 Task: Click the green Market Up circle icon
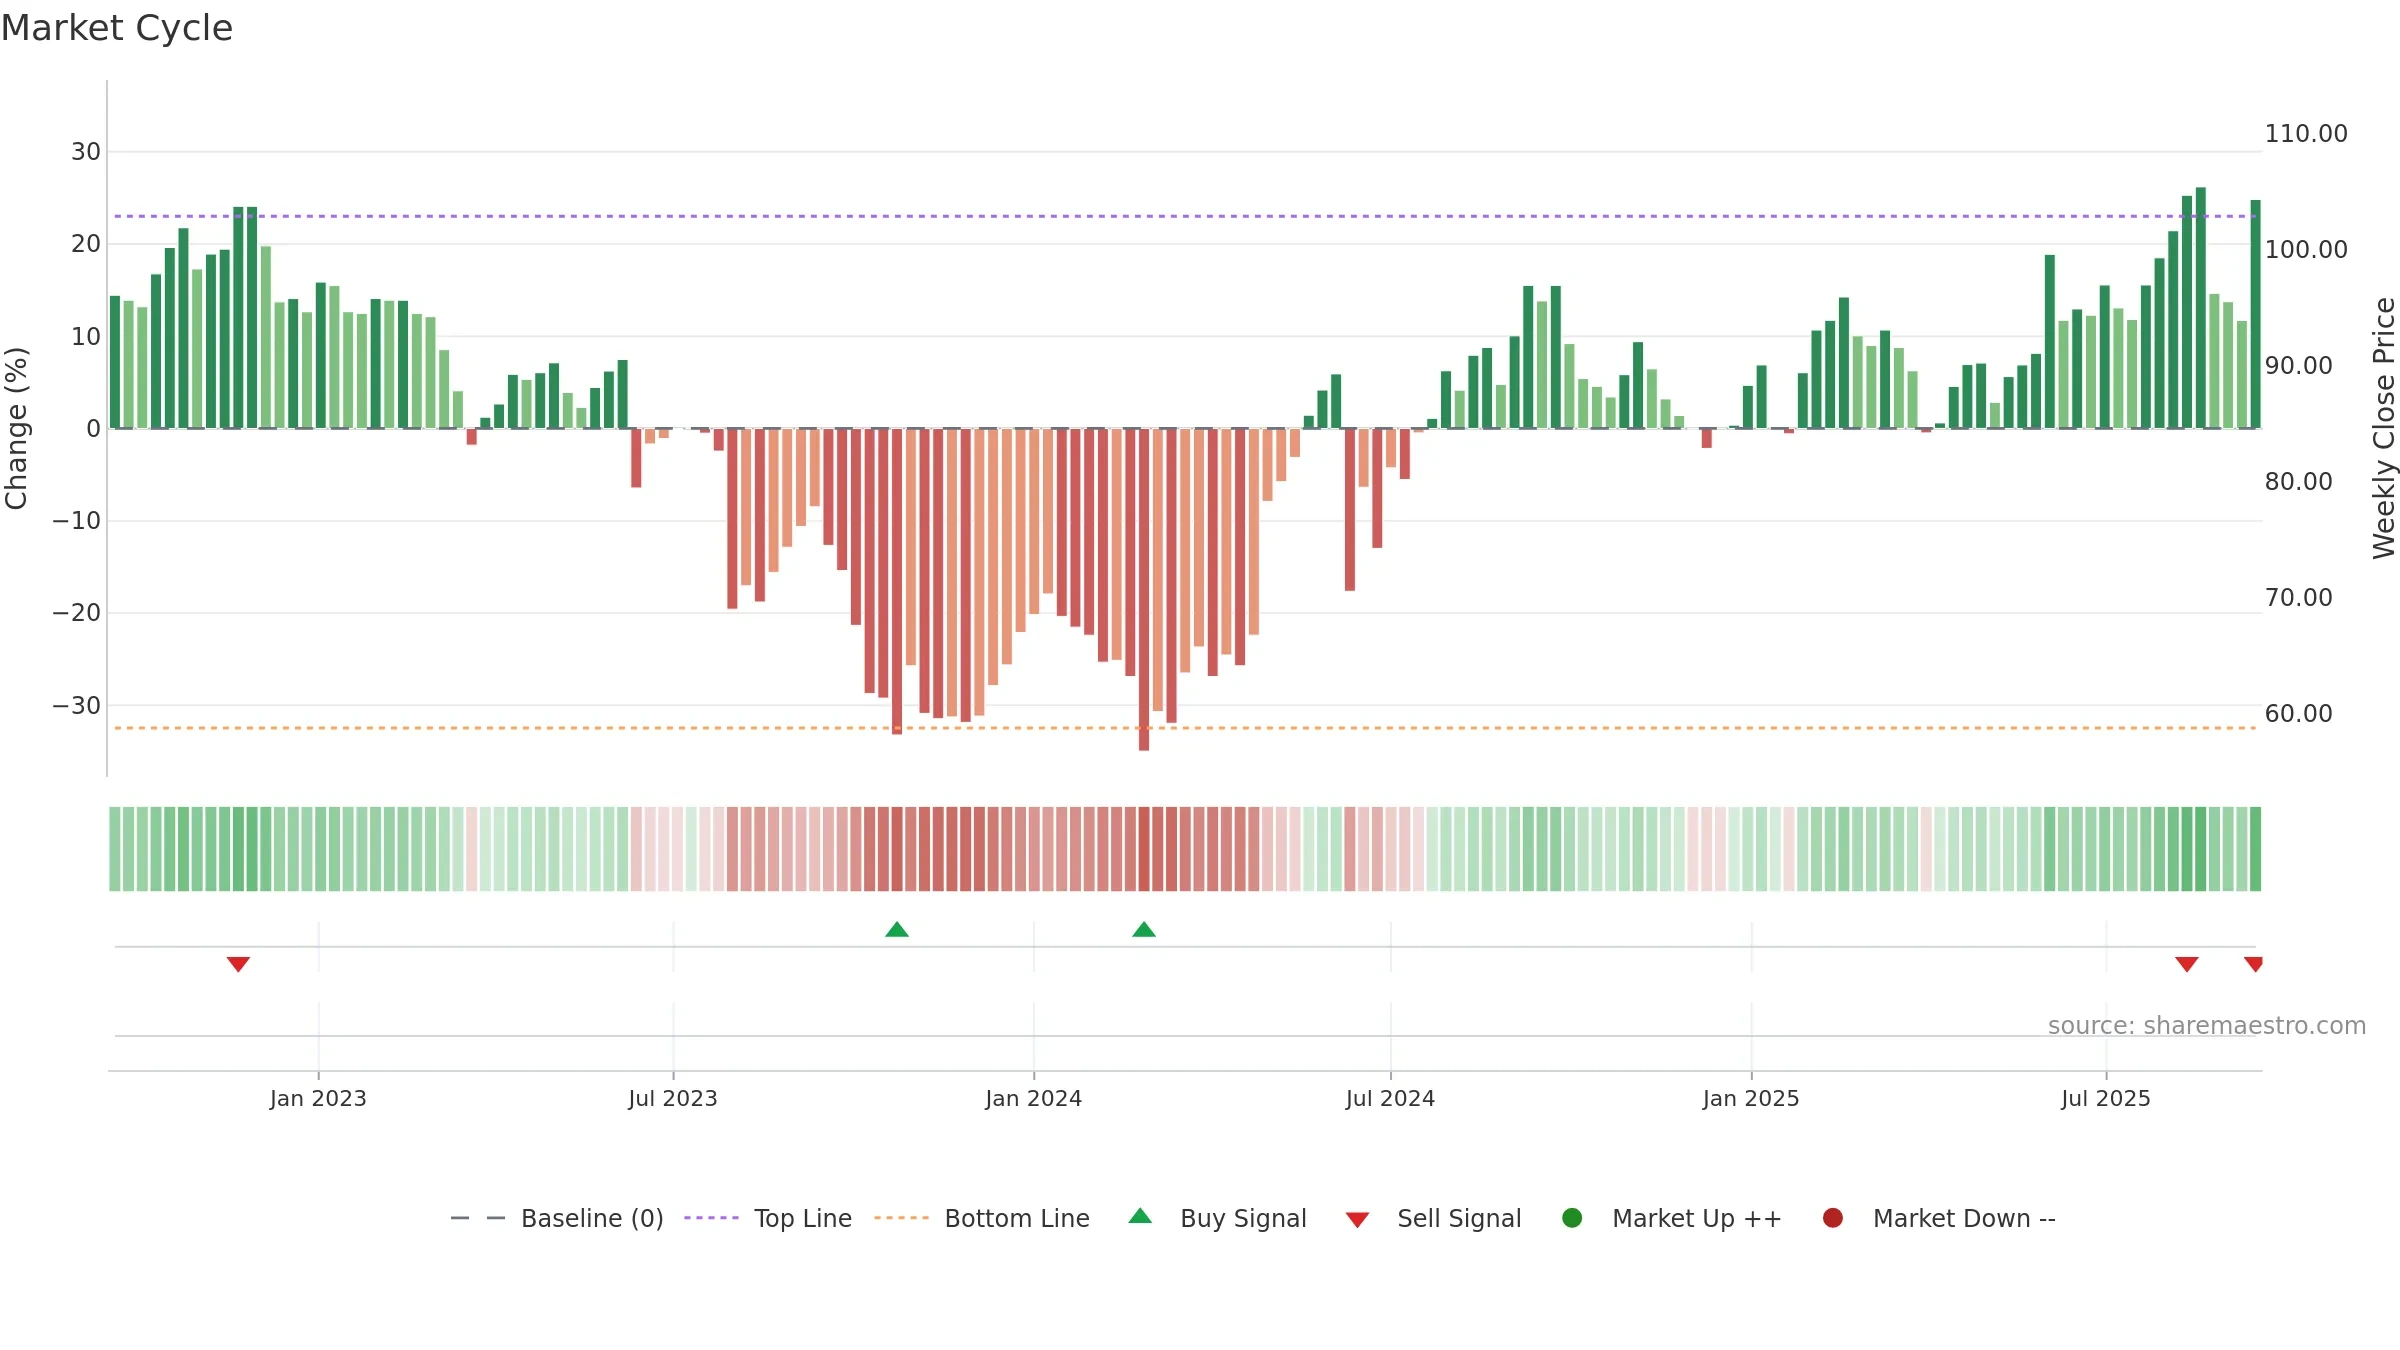tap(1572, 1218)
